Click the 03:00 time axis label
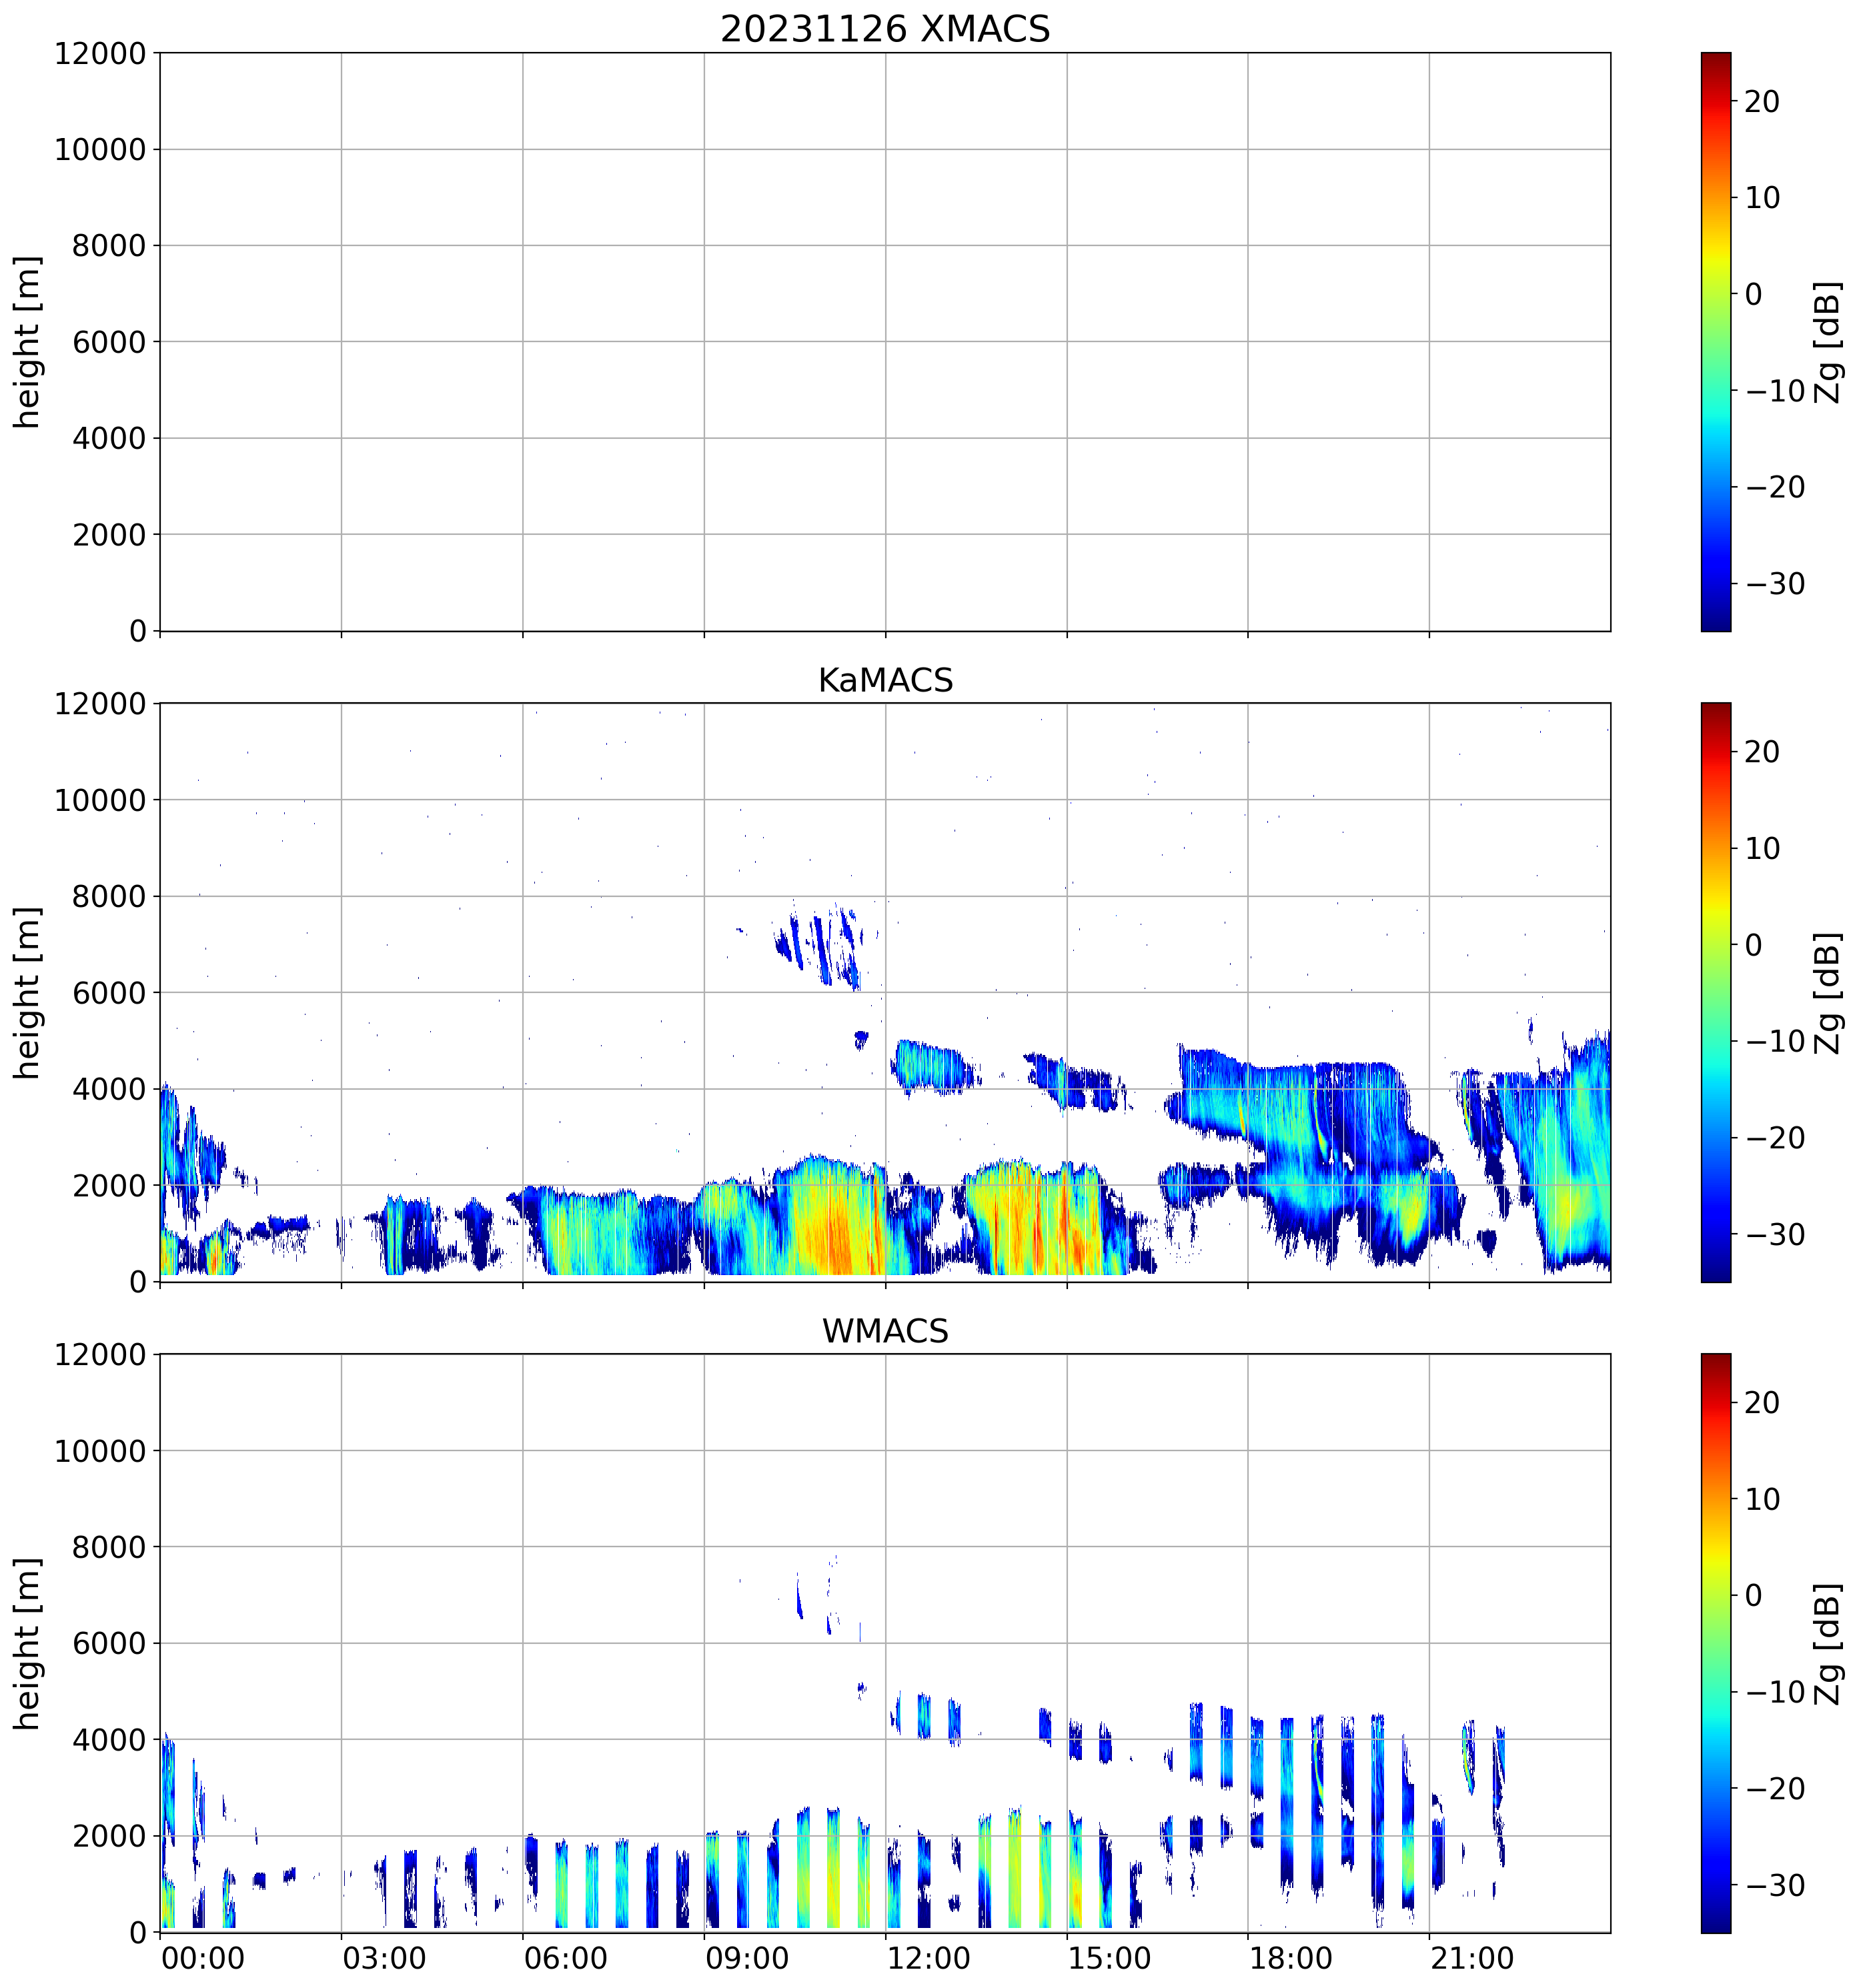This screenshot has width=1859, height=1988. (384, 1957)
